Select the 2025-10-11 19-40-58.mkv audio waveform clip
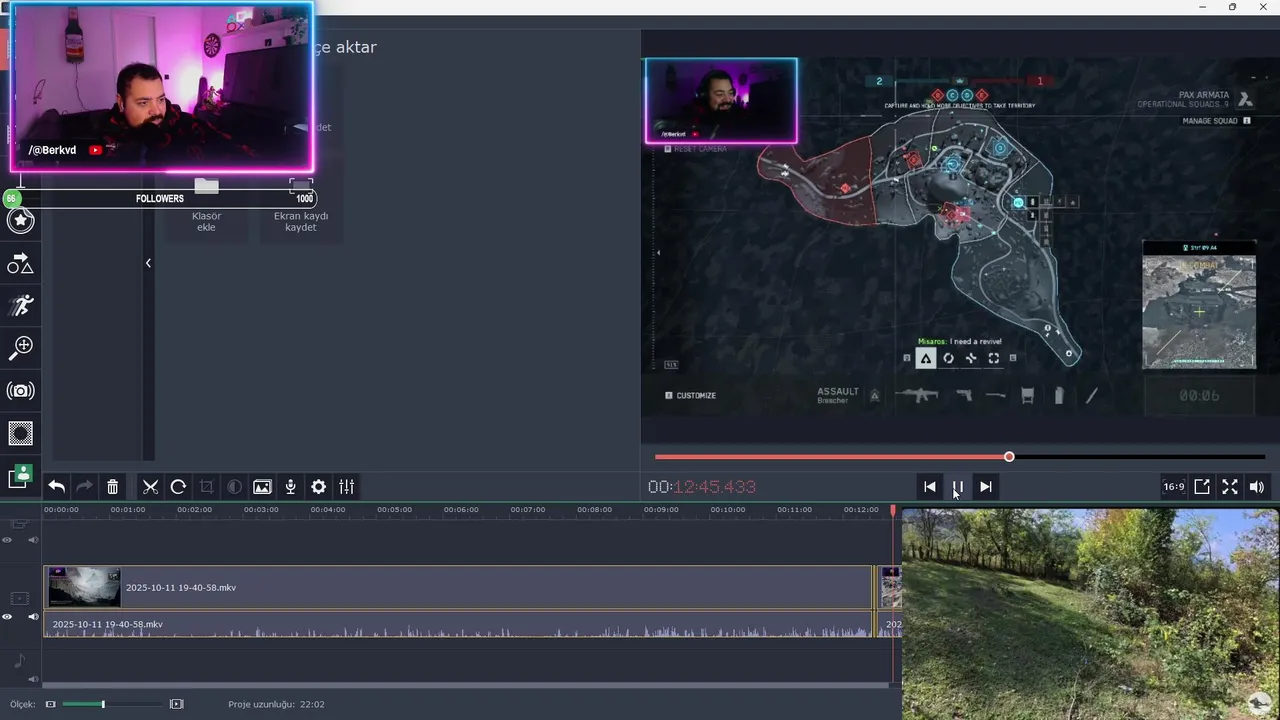The image size is (1280, 720). click(x=458, y=624)
